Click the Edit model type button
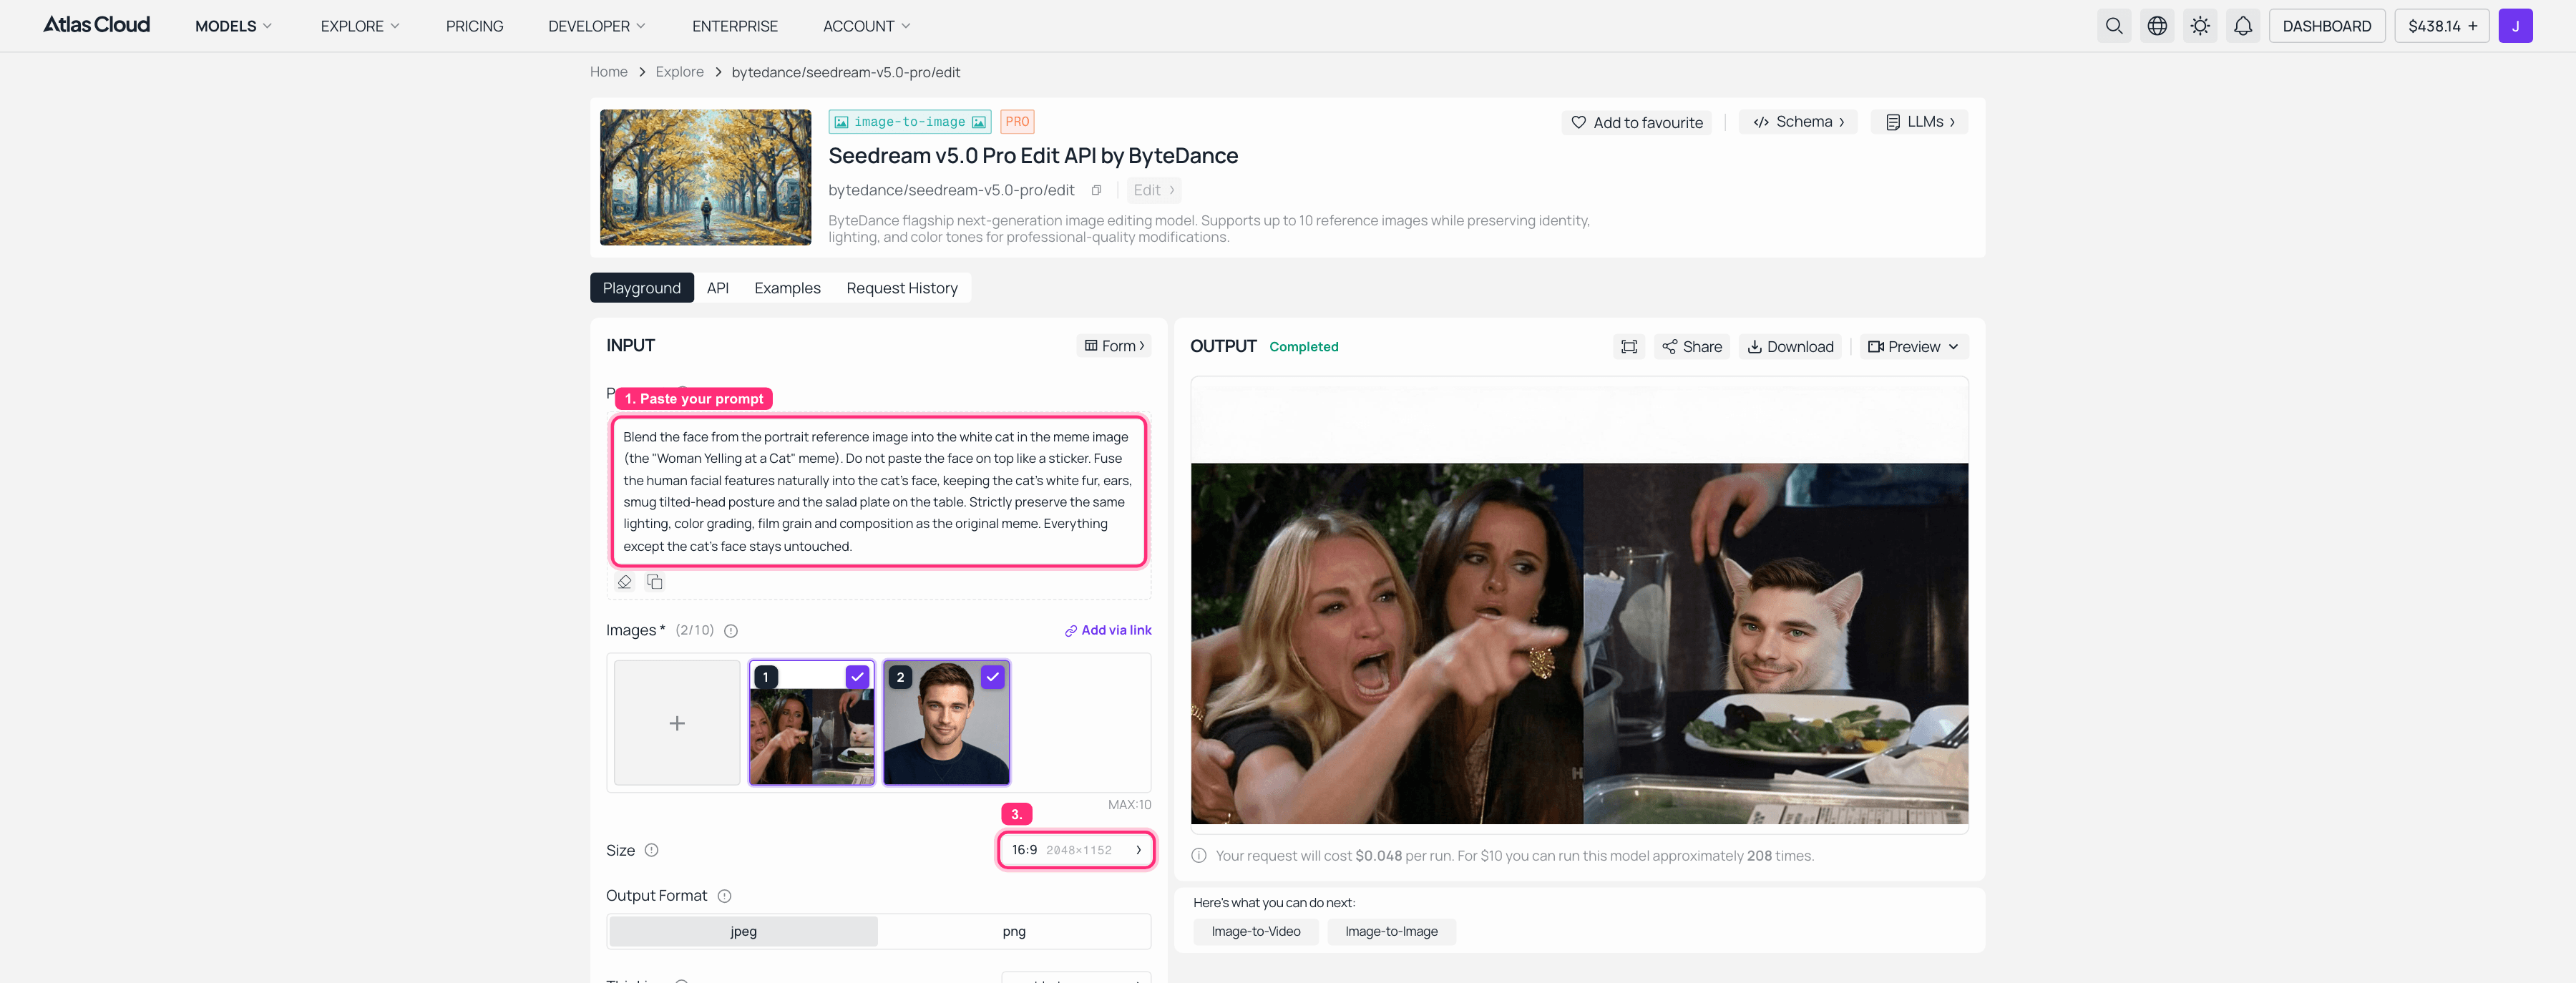 (x=1153, y=190)
